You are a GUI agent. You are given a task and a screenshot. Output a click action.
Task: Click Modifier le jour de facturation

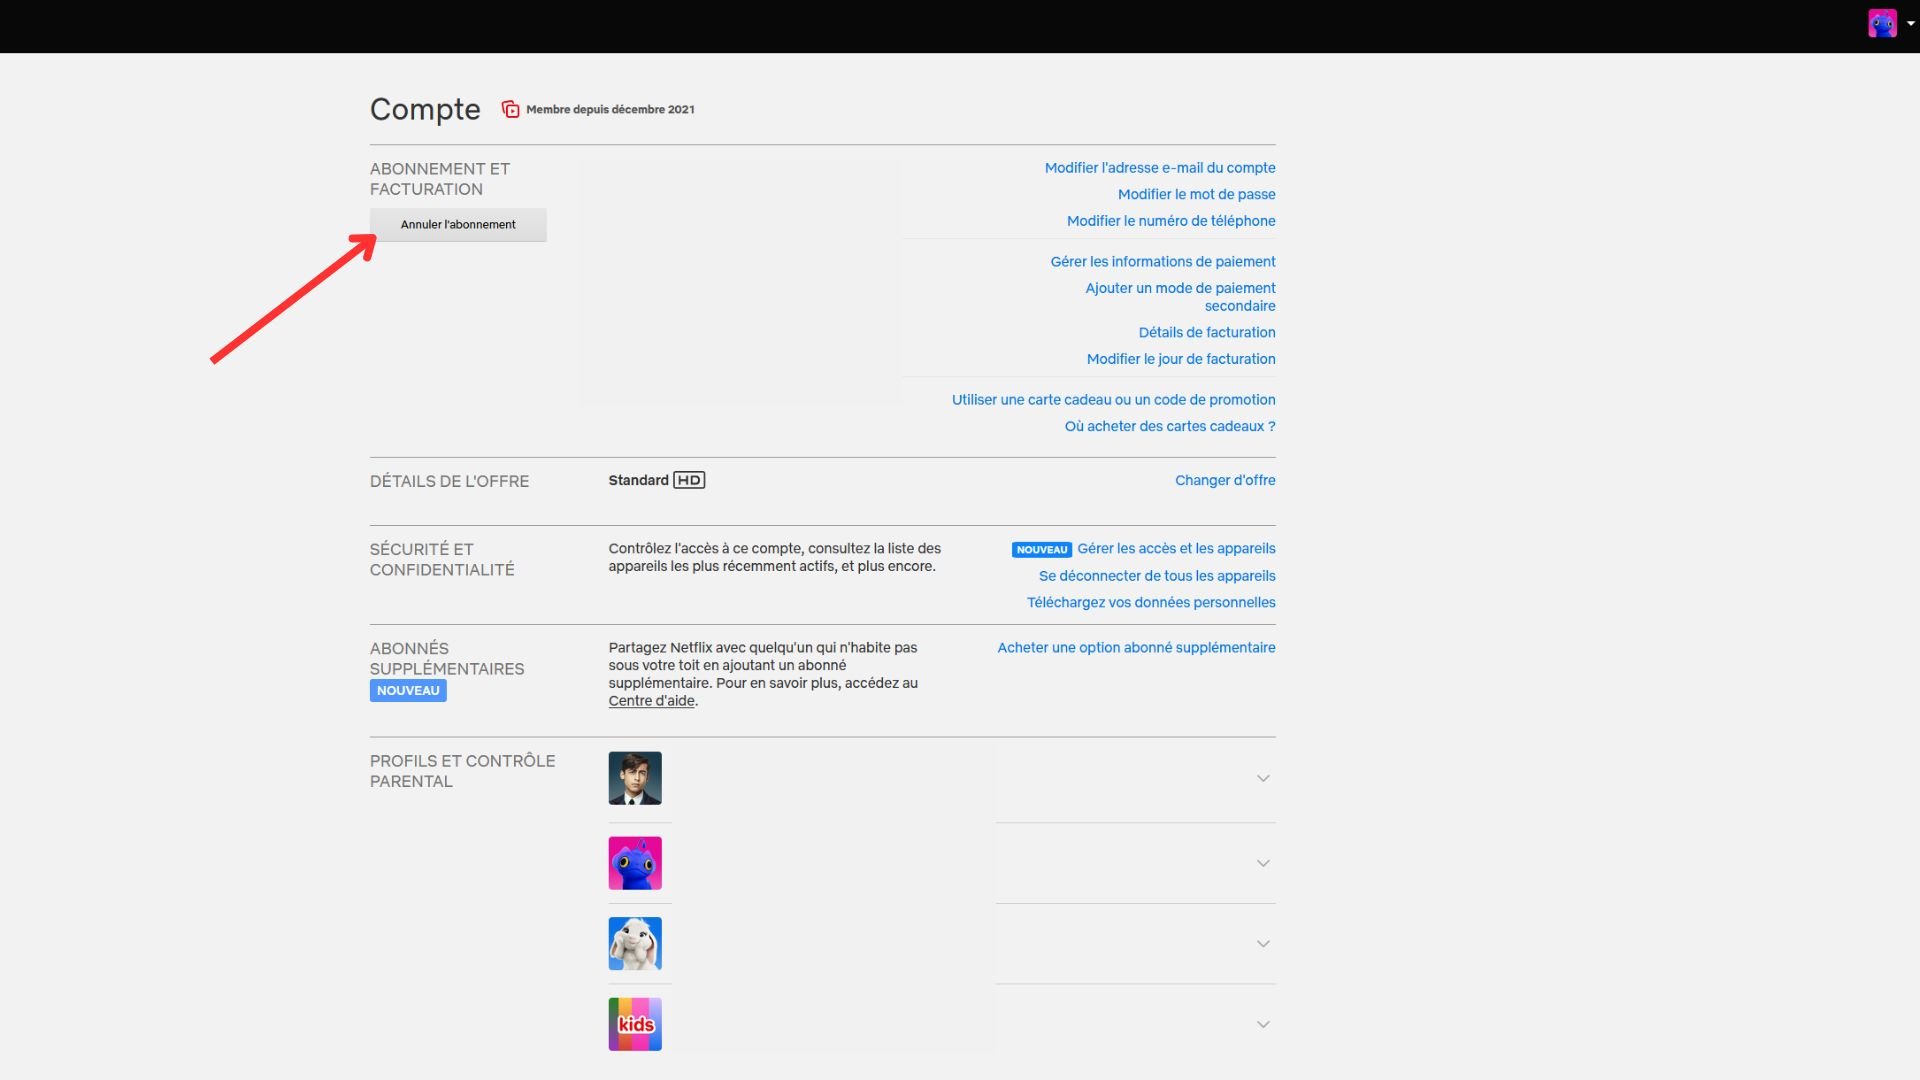1181,359
